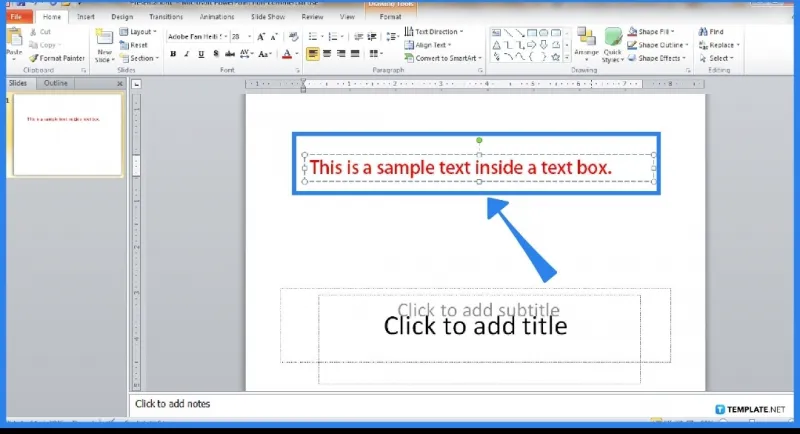Select the Right Arrow shape
The height and width of the screenshot is (434, 800).
tap(532, 45)
